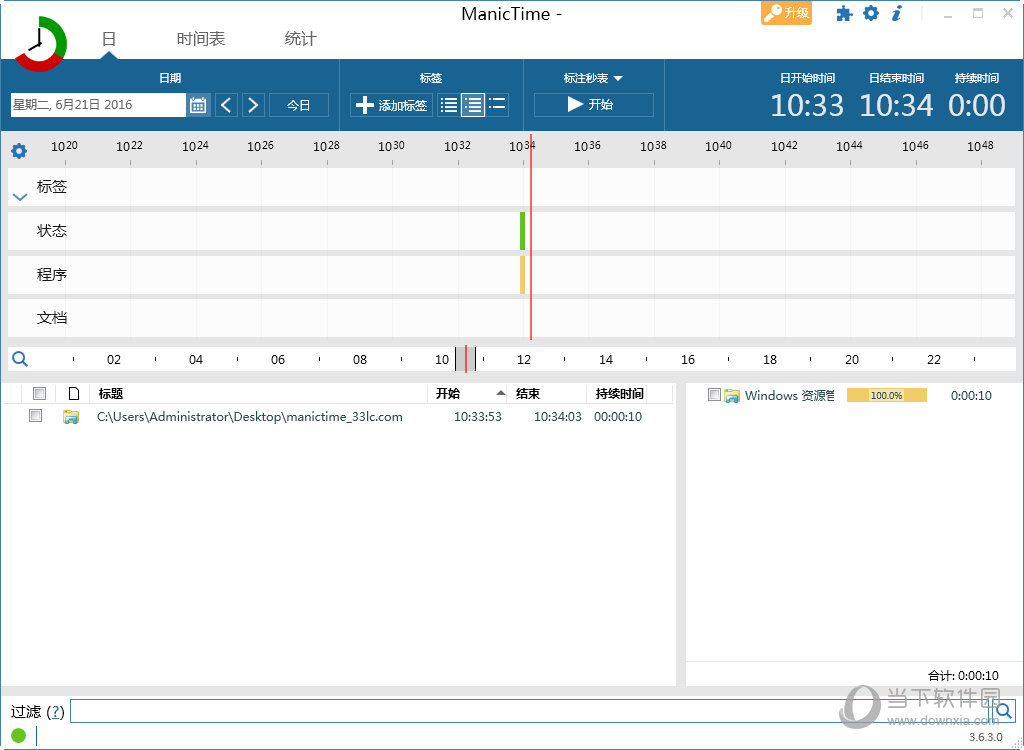Open the filter help (?) link
The height and width of the screenshot is (750, 1024).
click(x=56, y=711)
